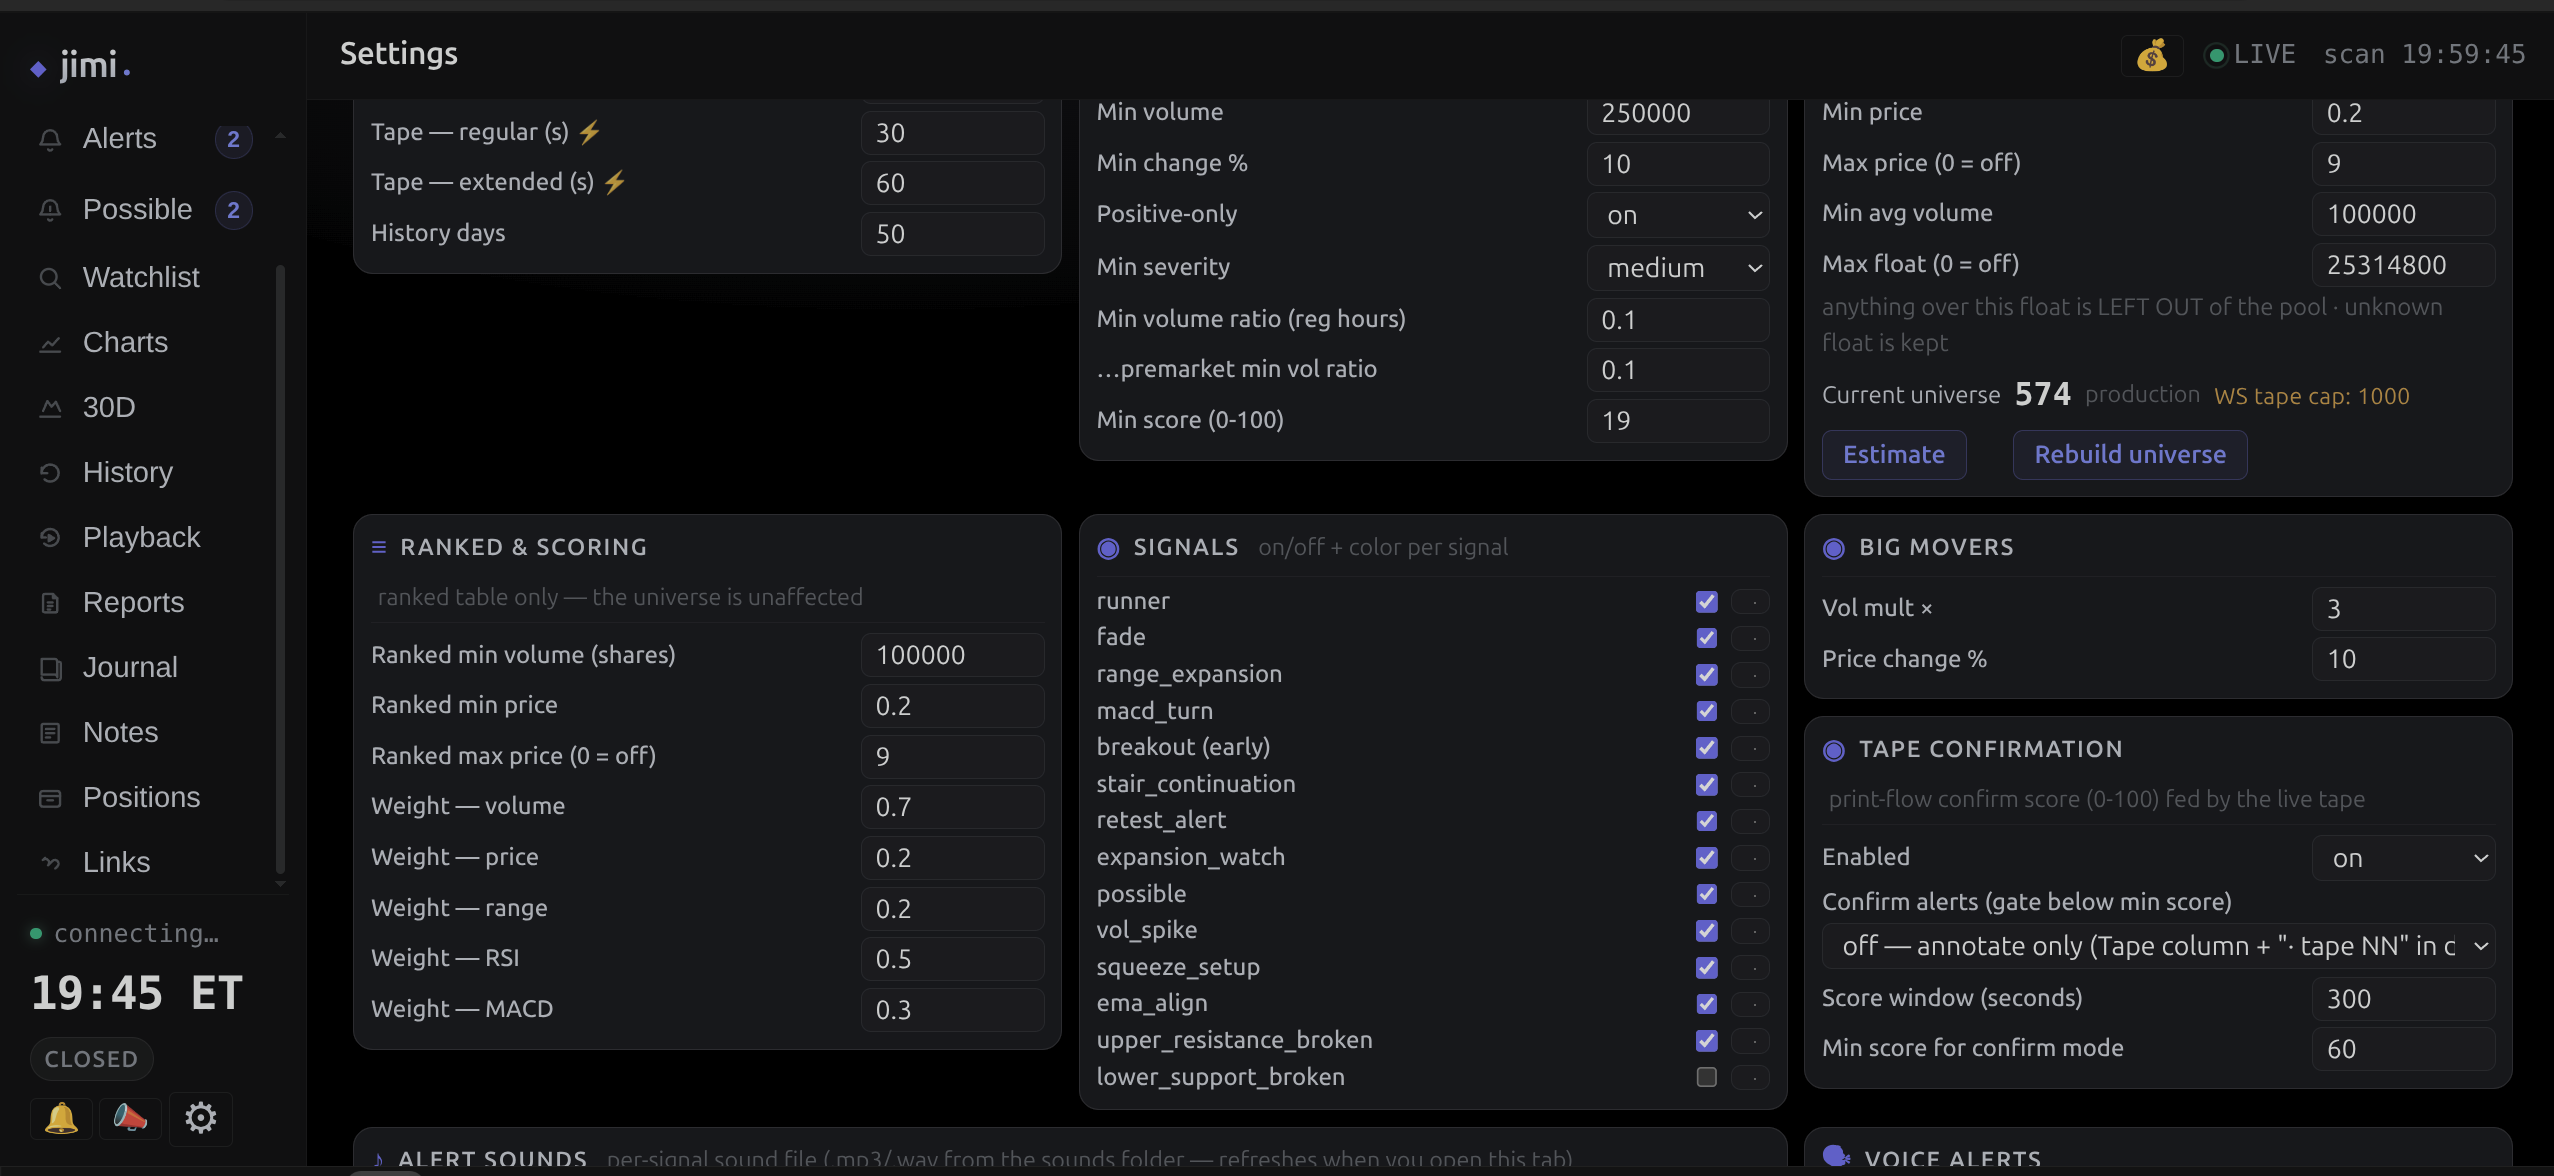Click the sidebar navigation scrollbar
The width and height of the screenshot is (2554, 1176).
coord(280,570)
